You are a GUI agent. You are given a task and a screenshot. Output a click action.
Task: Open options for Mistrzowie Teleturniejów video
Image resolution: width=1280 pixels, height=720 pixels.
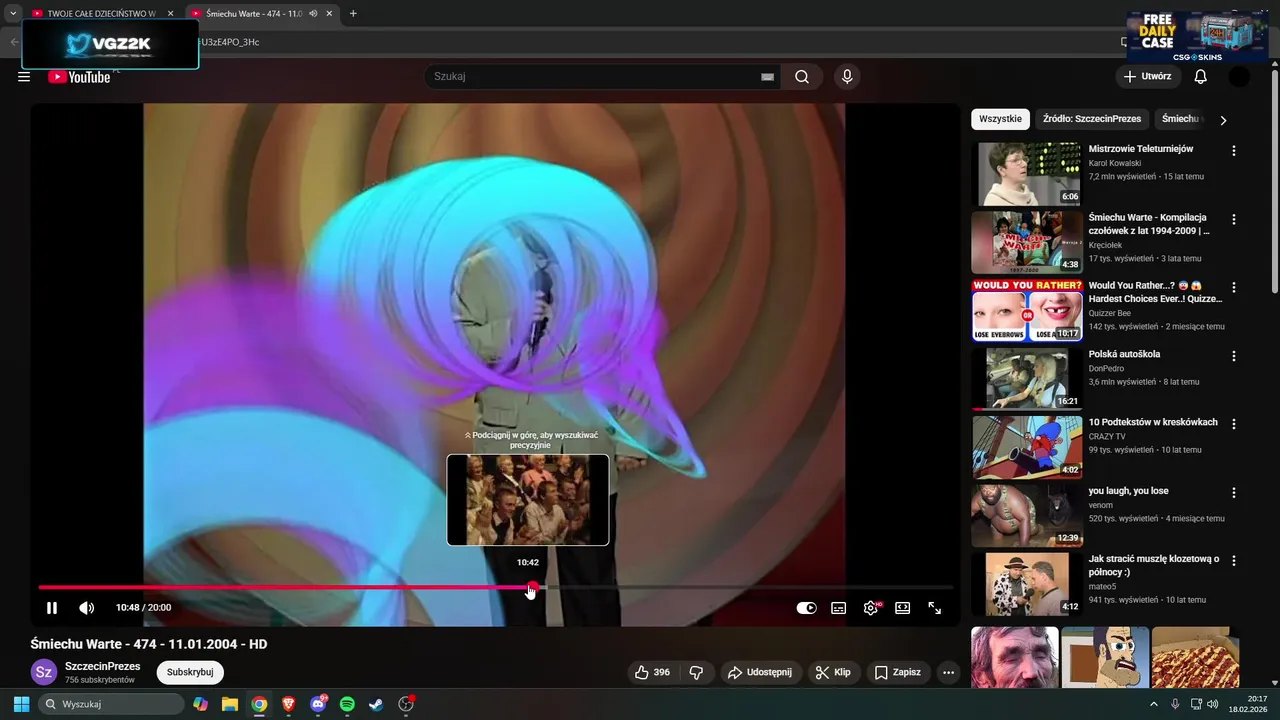[1233, 151]
